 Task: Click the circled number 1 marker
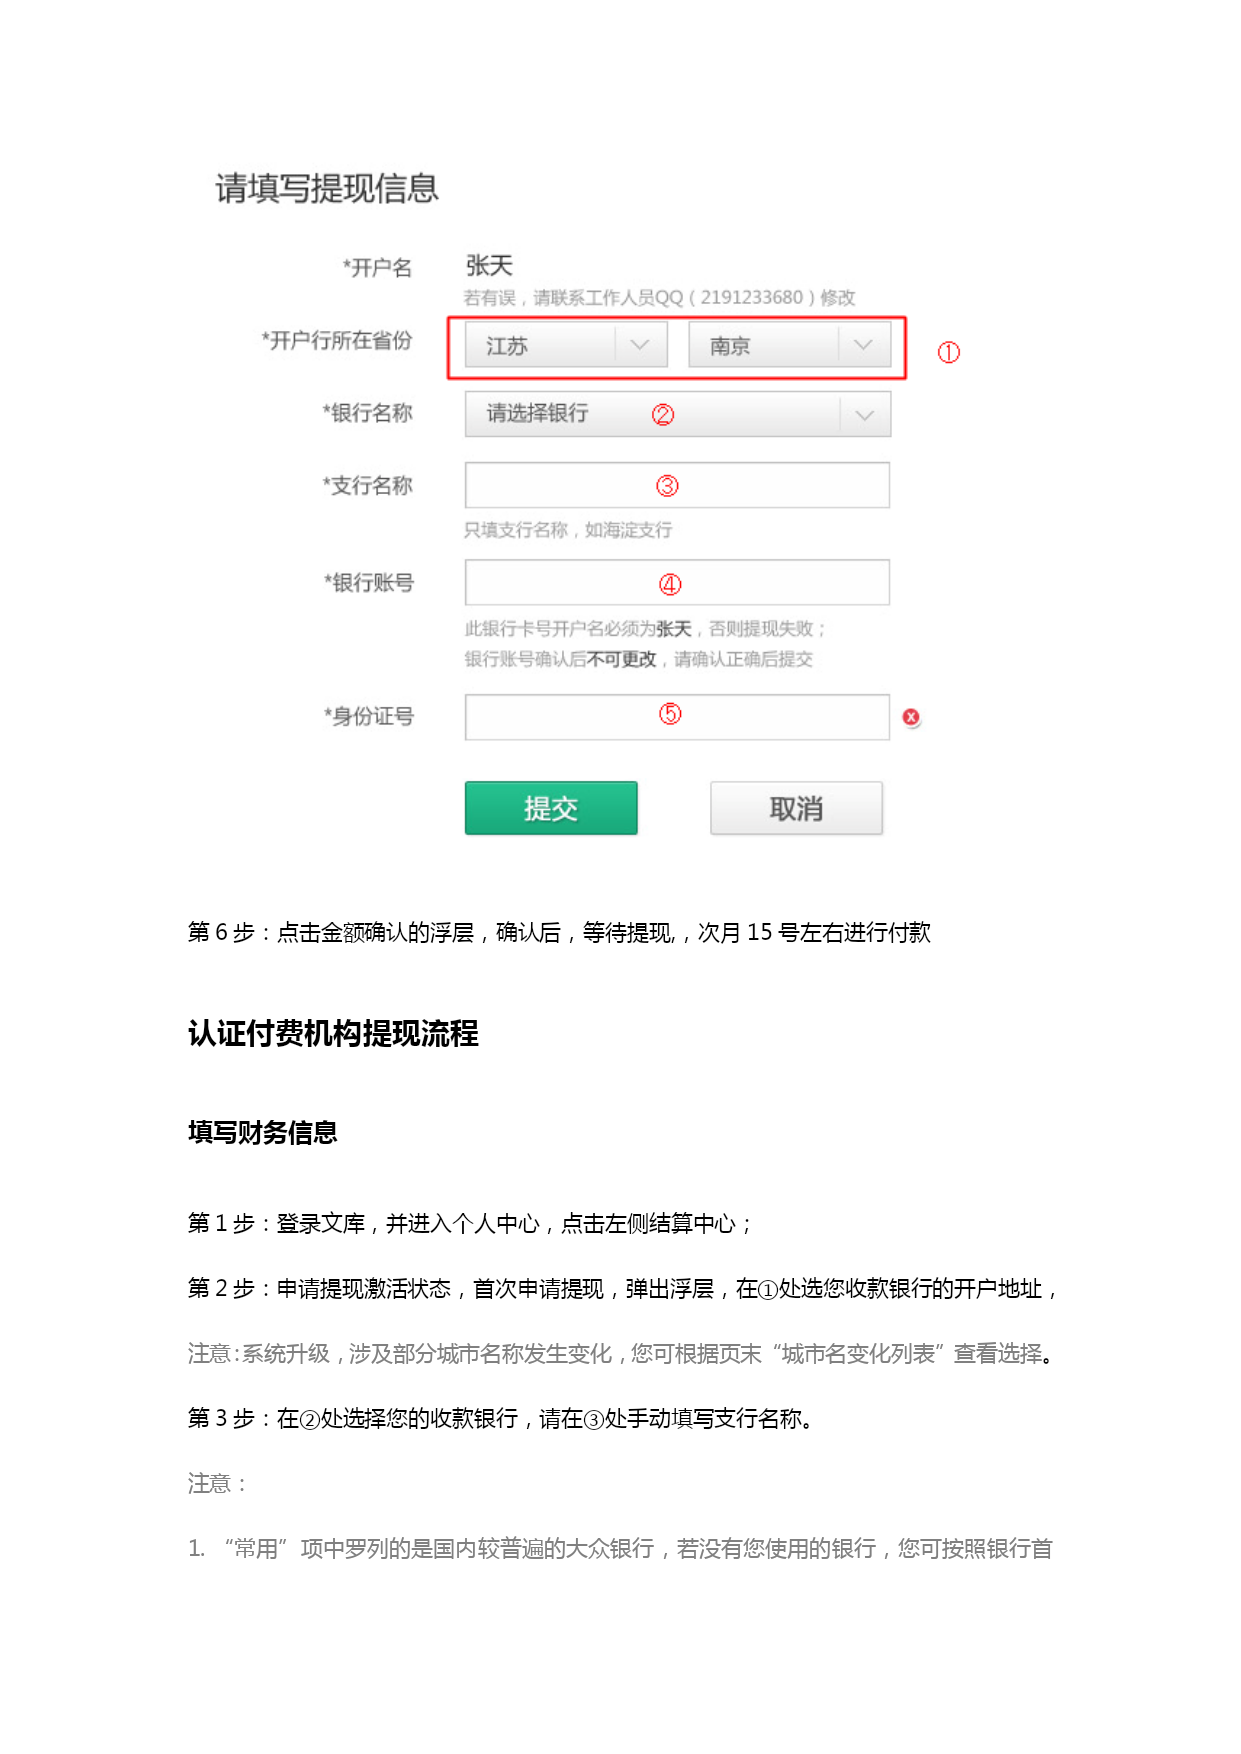pyautogui.click(x=948, y=352)
